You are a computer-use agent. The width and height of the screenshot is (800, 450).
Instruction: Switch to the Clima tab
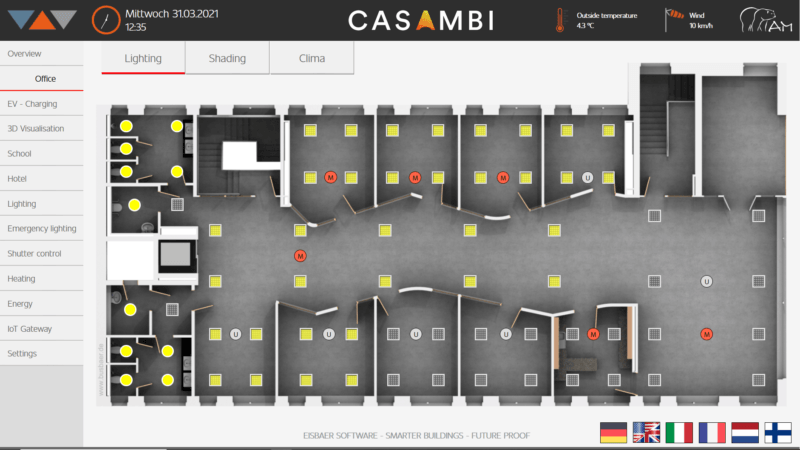point(312,58)
